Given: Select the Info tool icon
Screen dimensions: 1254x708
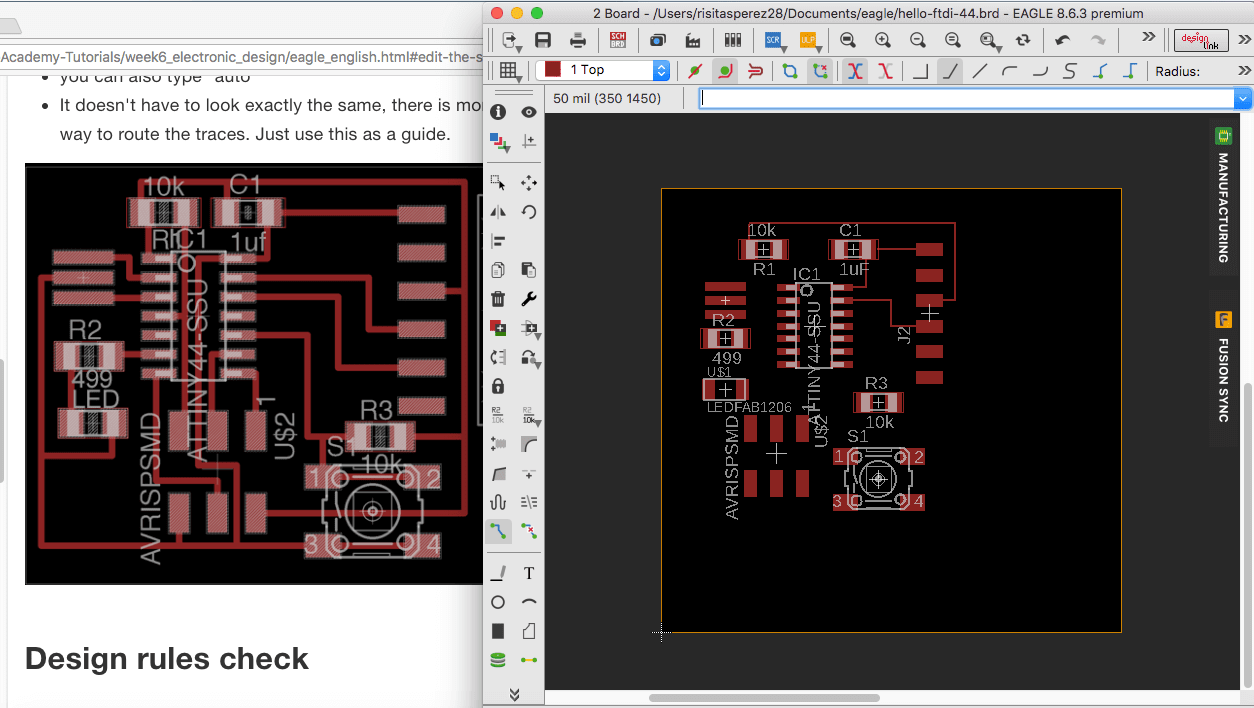Looking at the screenshot, I should coord(498,112).
